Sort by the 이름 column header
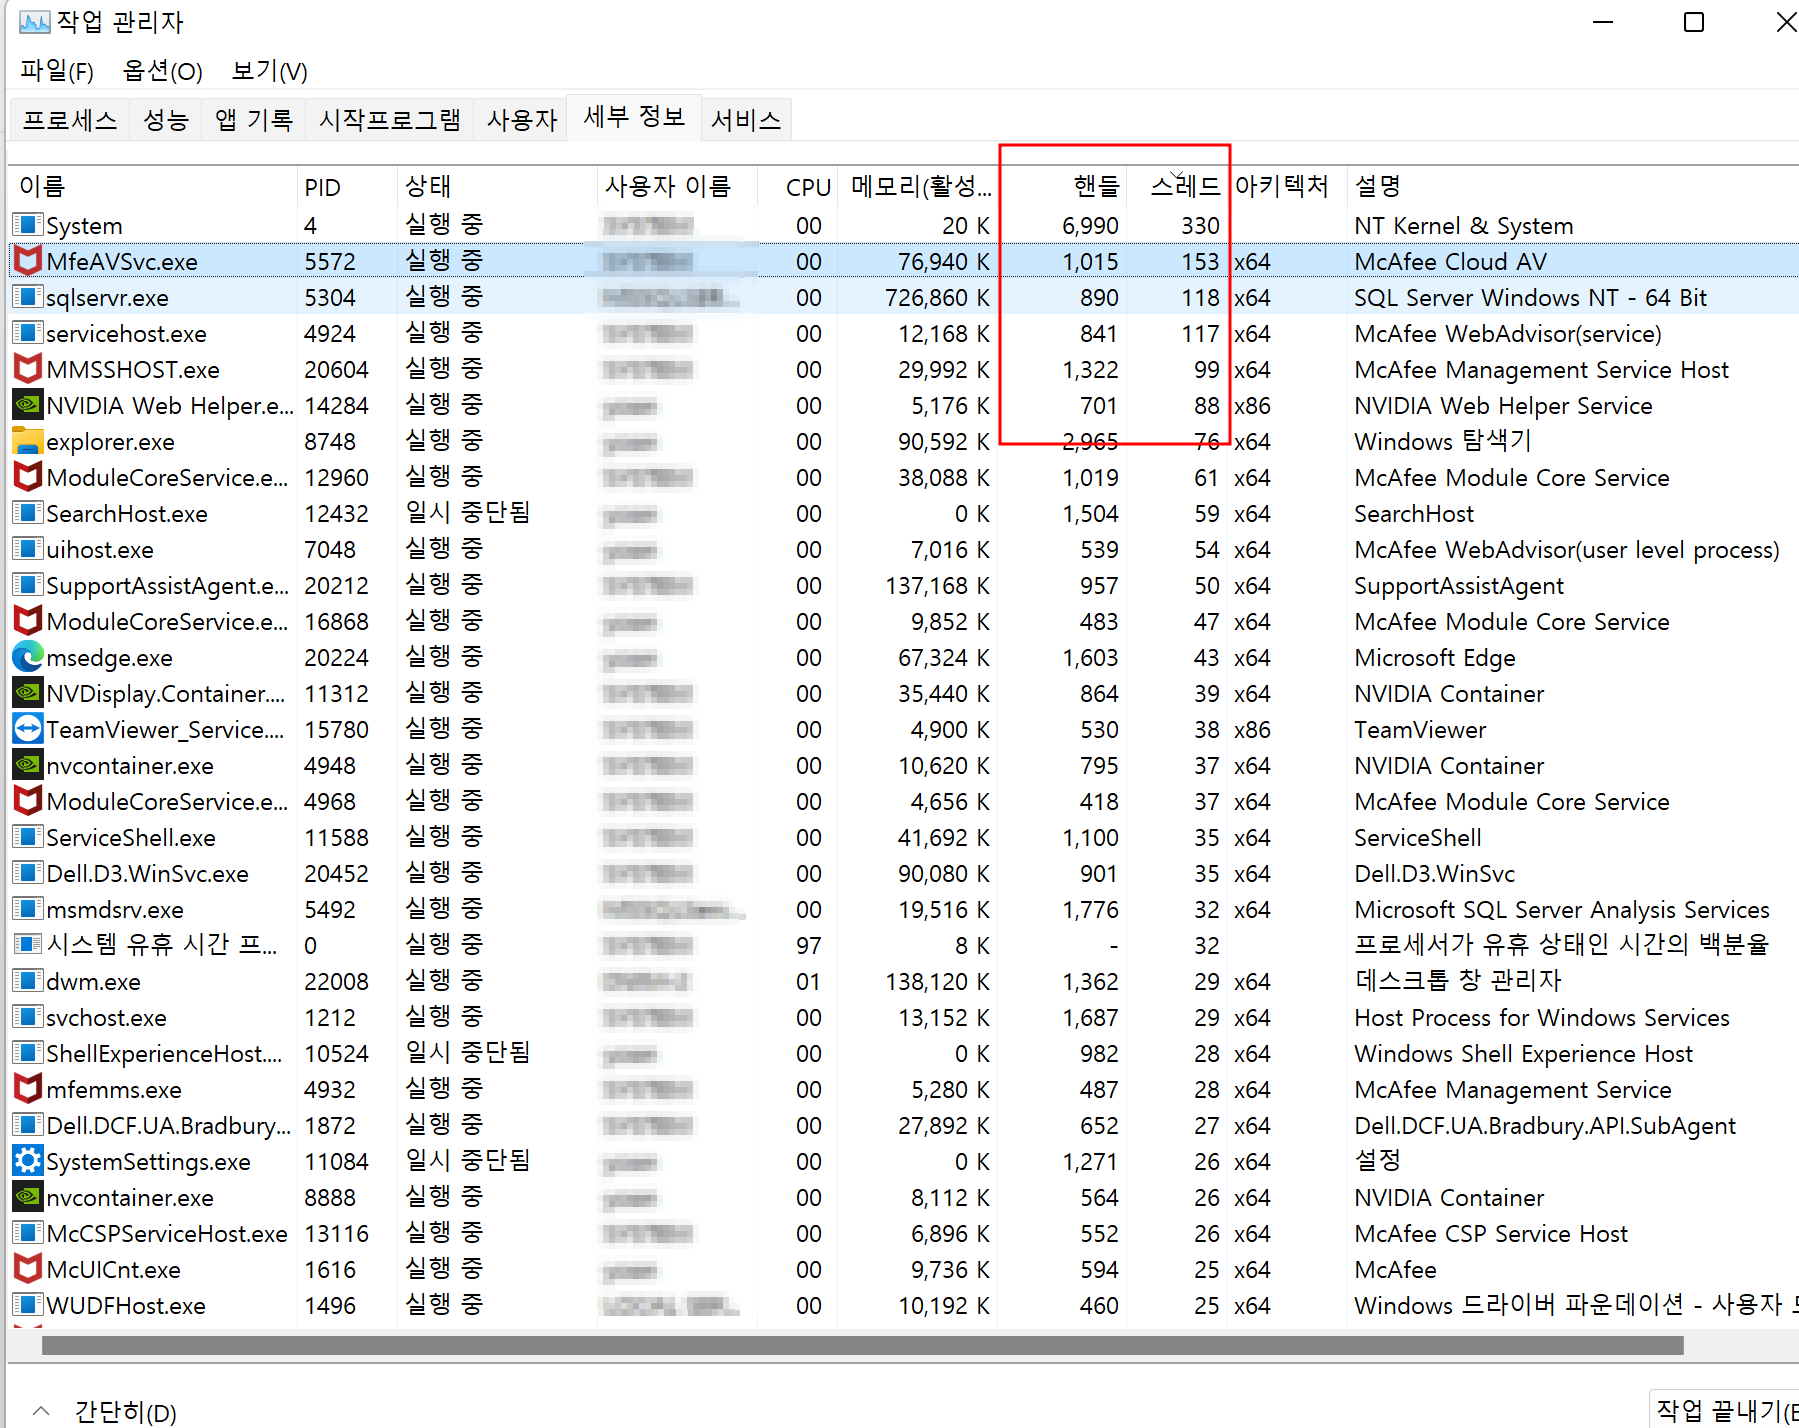1799x1428 pixels. 153,186
